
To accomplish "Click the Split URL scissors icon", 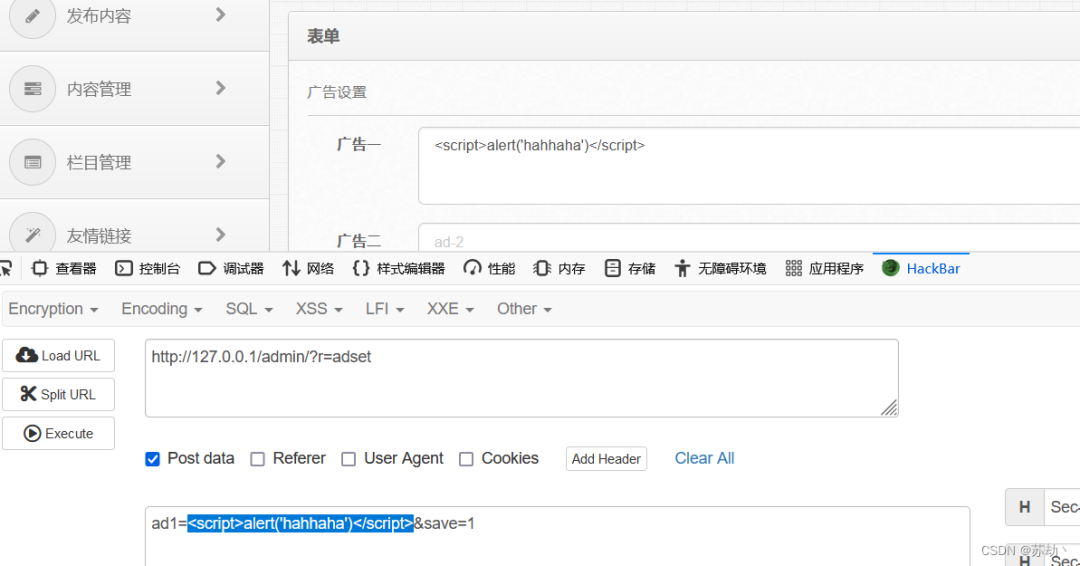I will click(28, 394).
